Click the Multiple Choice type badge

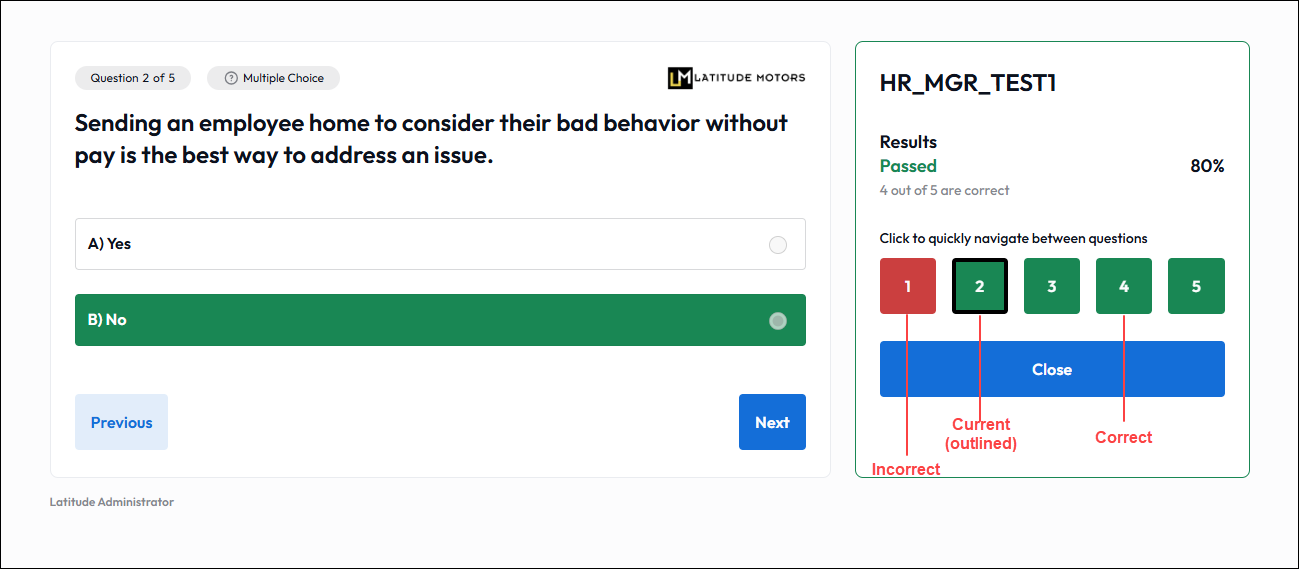(x=273, y=78)
